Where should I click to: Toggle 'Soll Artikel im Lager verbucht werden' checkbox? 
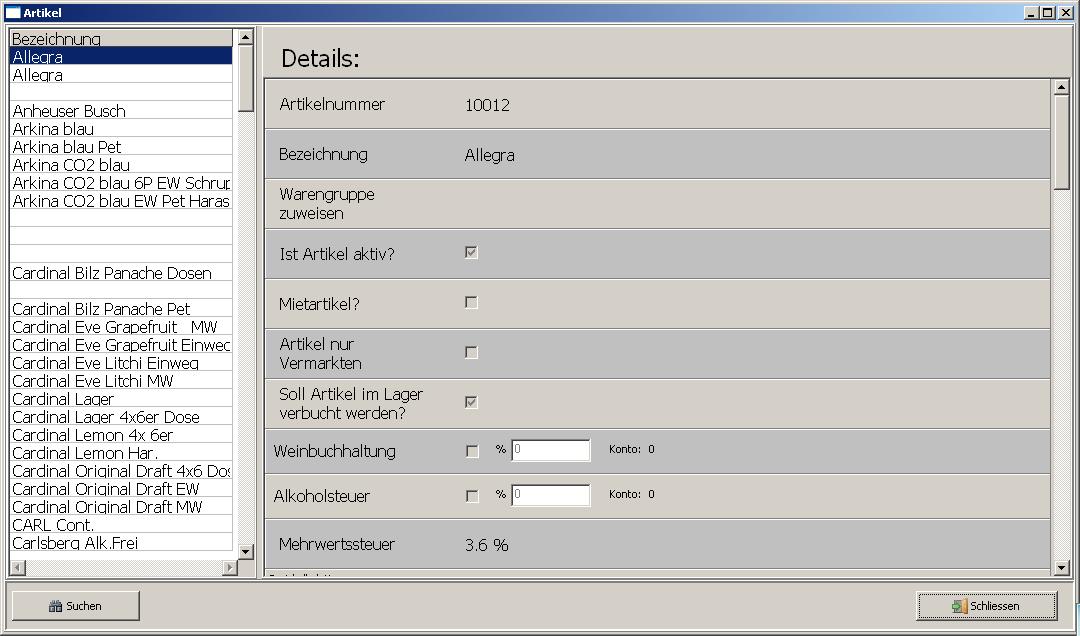pyautogui.click(x=472, y=402)
